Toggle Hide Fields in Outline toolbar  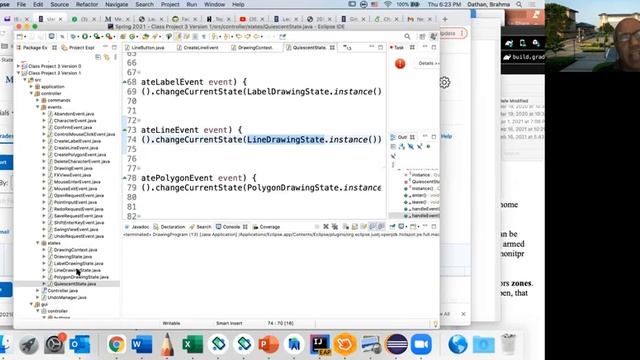[x=411, y=147]
